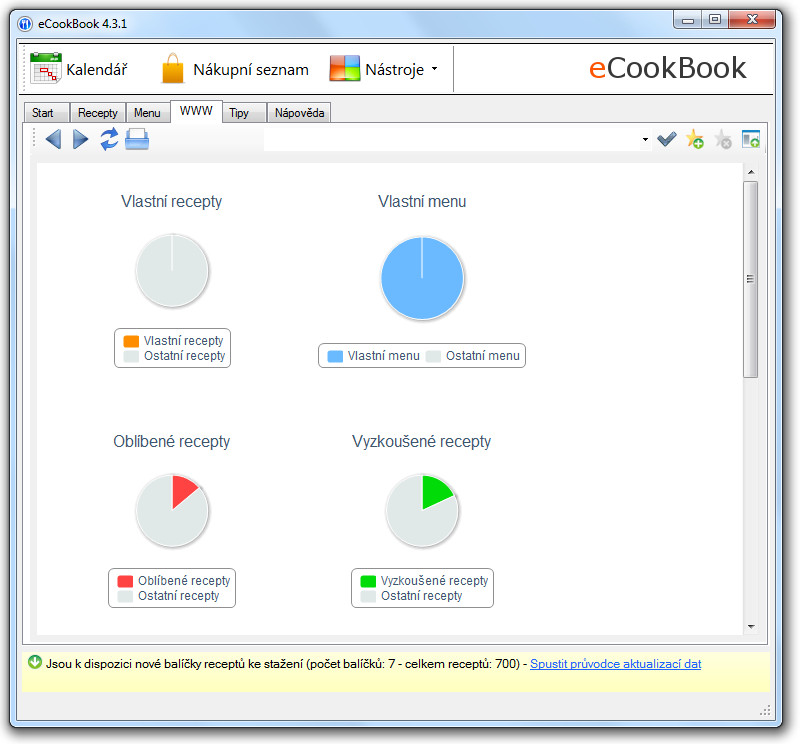Switch to the Menu tab

coord(147,113)
